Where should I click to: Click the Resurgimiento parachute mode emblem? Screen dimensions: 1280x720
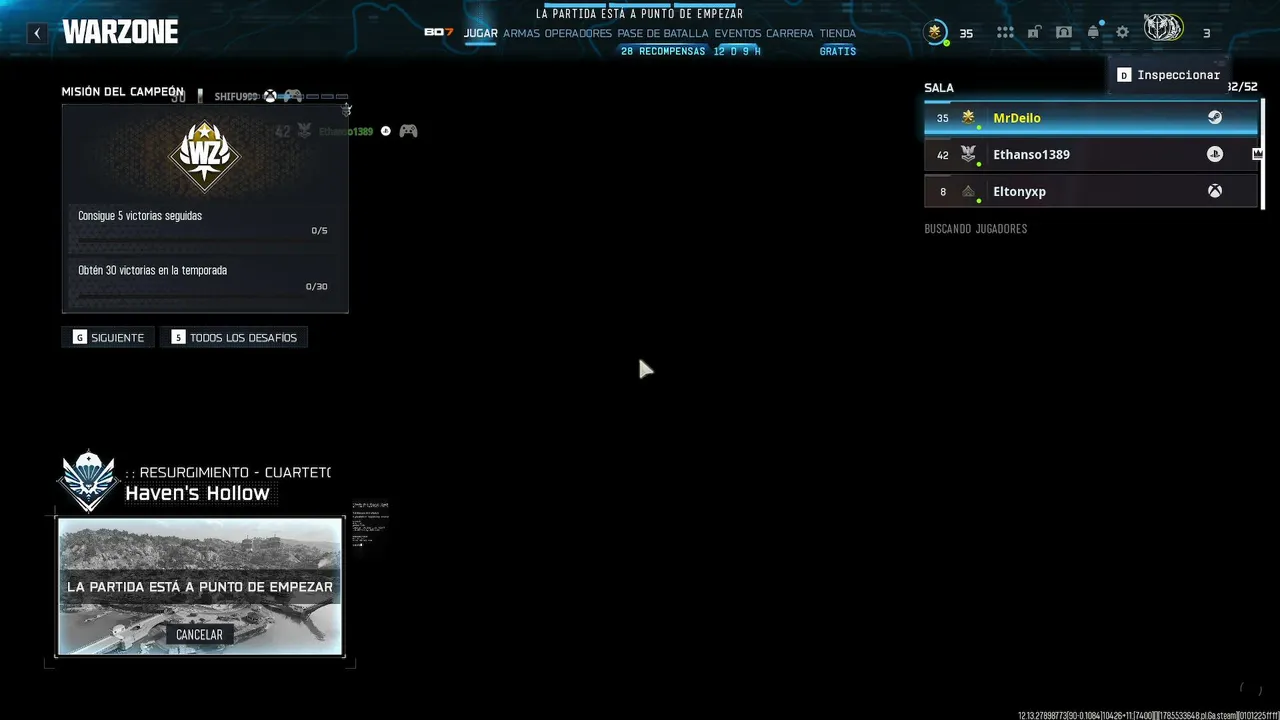89,481
